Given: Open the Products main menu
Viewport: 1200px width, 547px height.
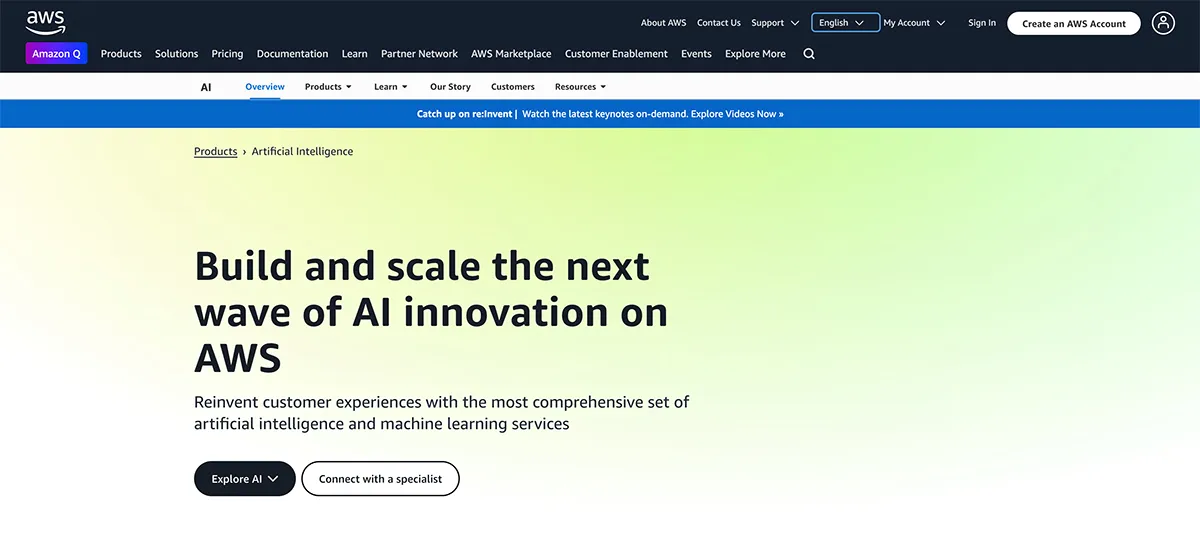Looking at the screenshot, I should (x=121, y=54).
